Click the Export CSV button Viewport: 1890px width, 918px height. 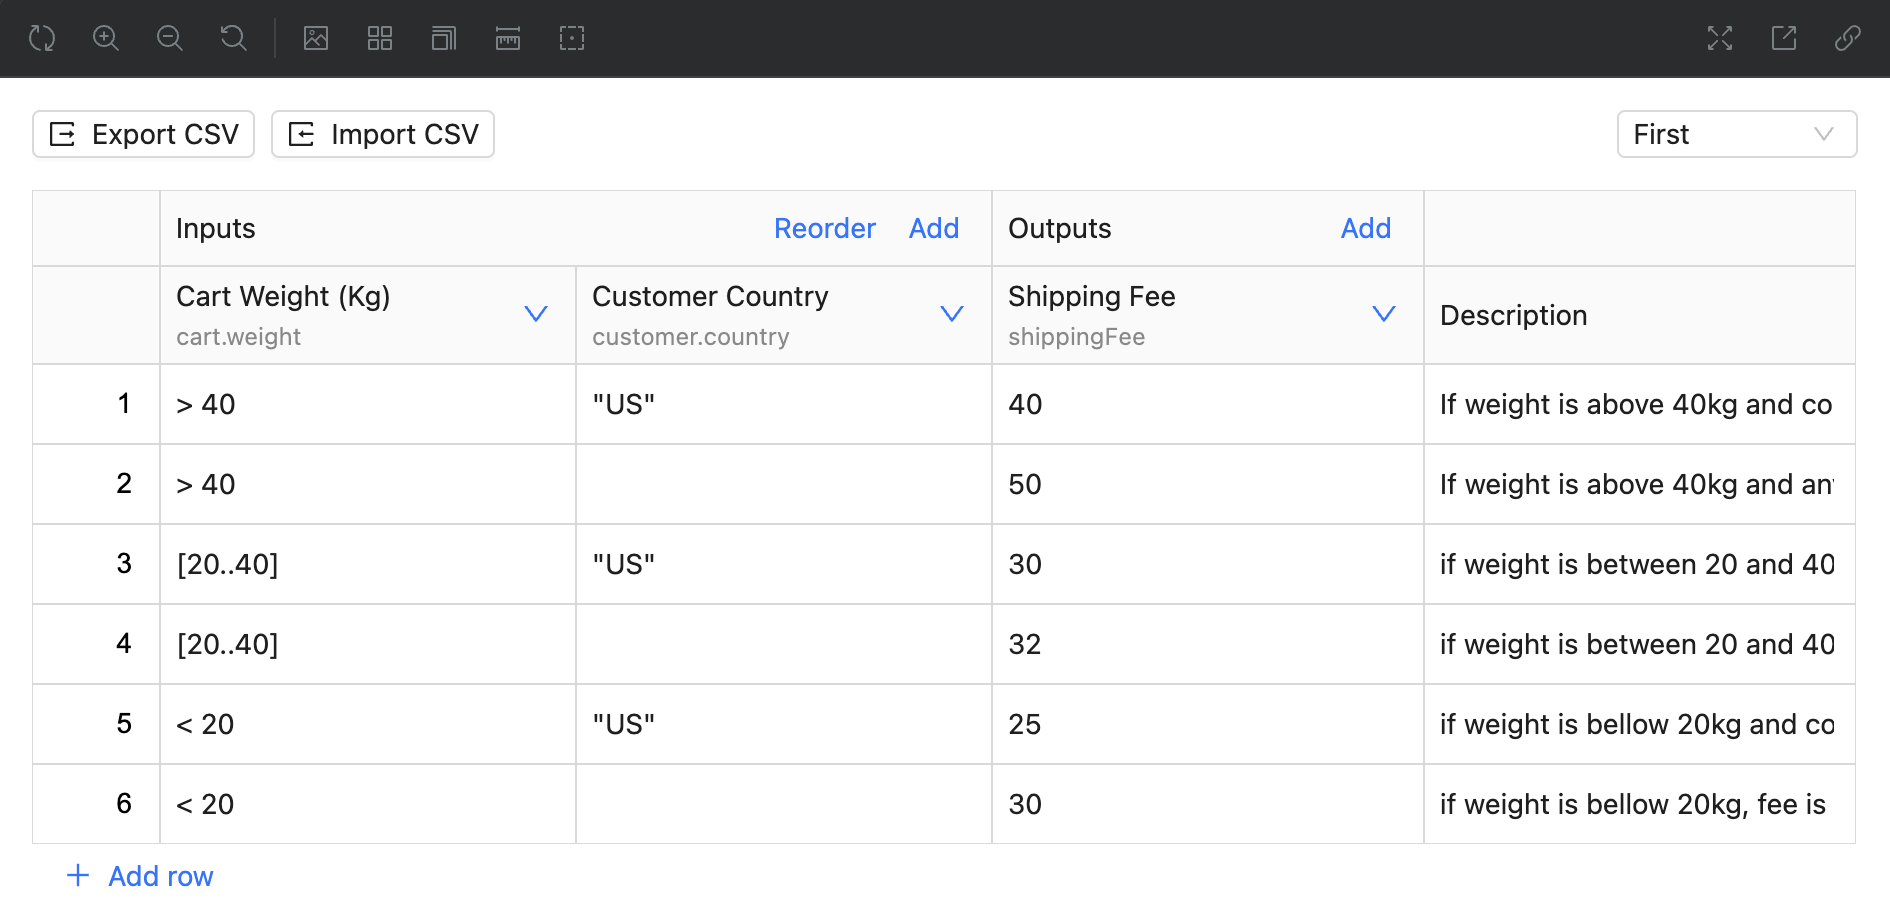142,134
